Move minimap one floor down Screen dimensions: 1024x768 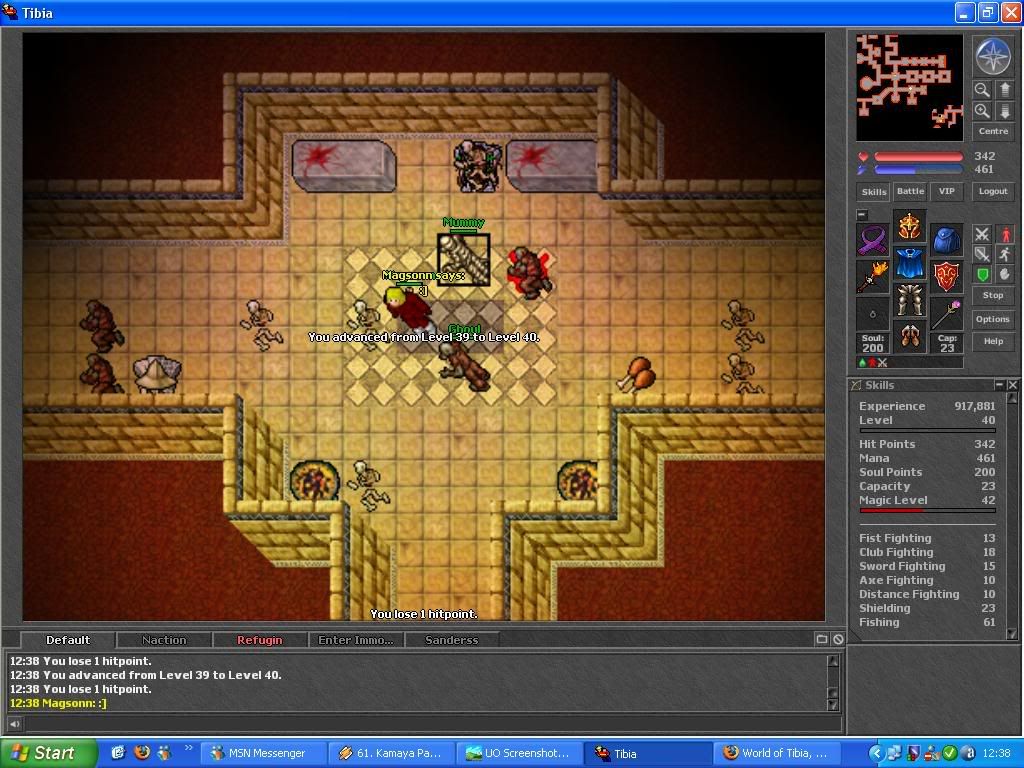1004,111
